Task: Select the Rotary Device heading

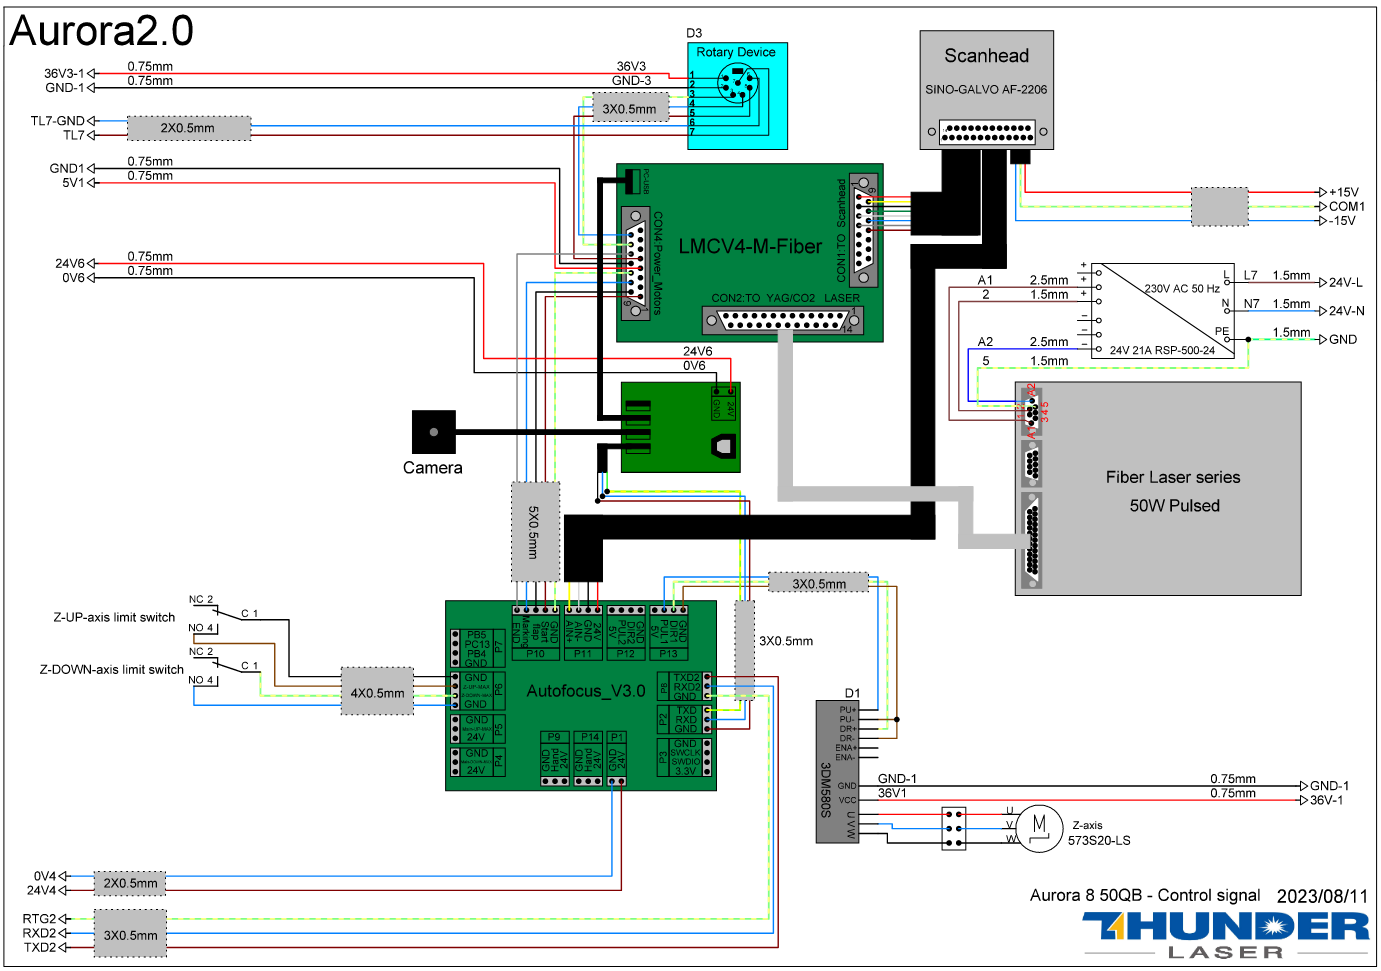Action: click(736, 52)
